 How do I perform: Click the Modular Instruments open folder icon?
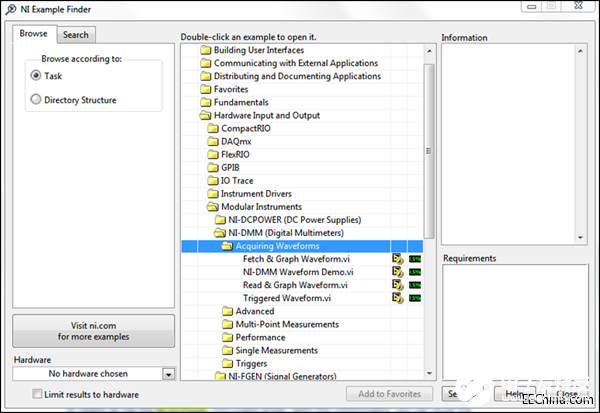(x=213, y=207)
